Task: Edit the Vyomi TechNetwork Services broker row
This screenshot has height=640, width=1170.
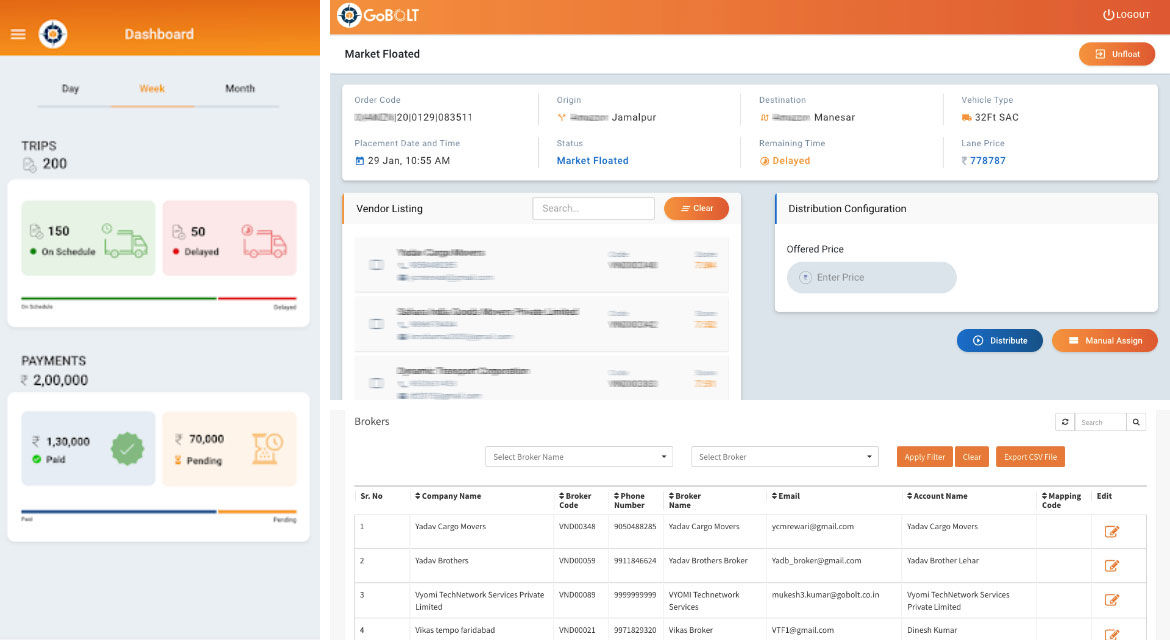Action: point(1111,600)
